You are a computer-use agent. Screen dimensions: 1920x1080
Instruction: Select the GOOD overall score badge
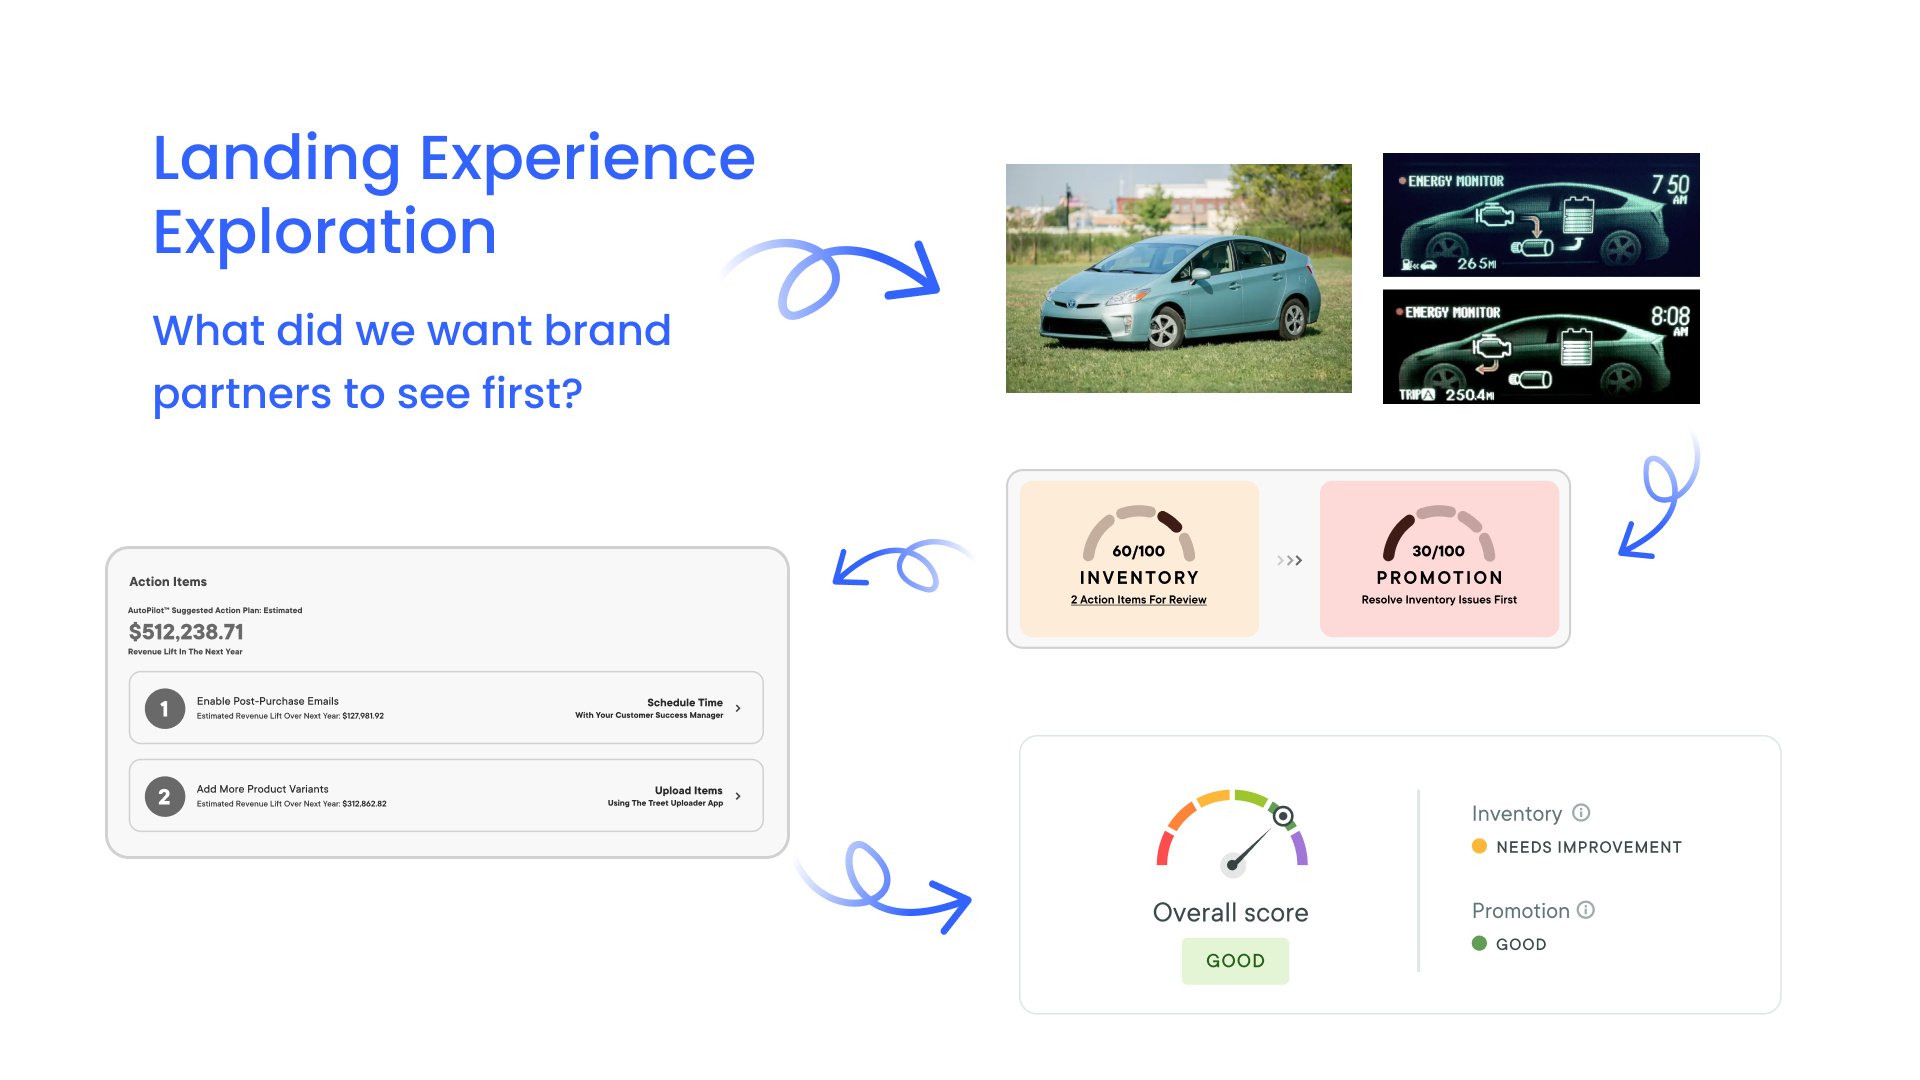coord(1235,961)
